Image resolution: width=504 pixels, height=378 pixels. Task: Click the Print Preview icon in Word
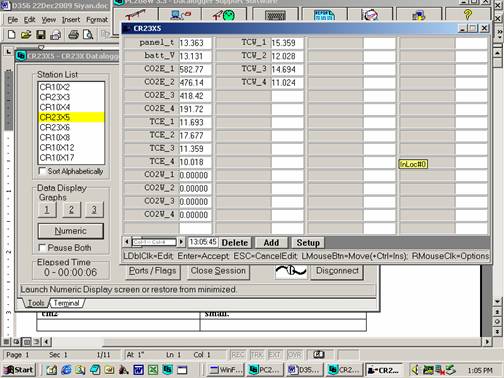(x=88, y=34)
